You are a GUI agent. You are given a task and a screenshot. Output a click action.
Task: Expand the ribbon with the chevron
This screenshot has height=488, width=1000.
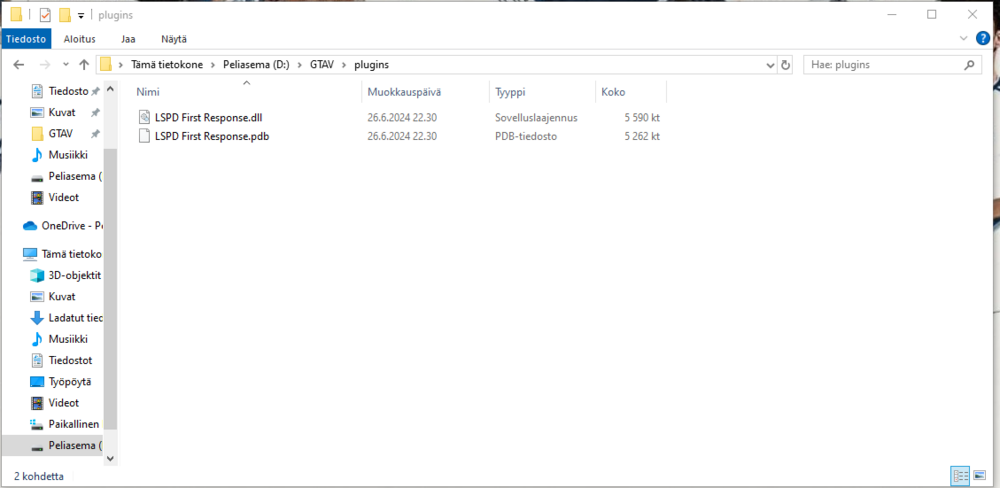tap(964, 39)
